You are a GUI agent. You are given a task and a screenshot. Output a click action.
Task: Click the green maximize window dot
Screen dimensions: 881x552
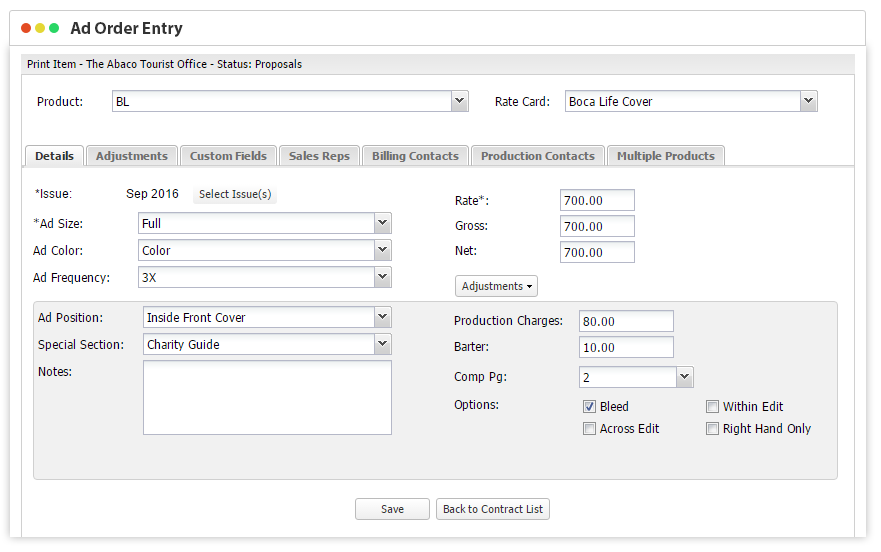(x=54, y=28)
